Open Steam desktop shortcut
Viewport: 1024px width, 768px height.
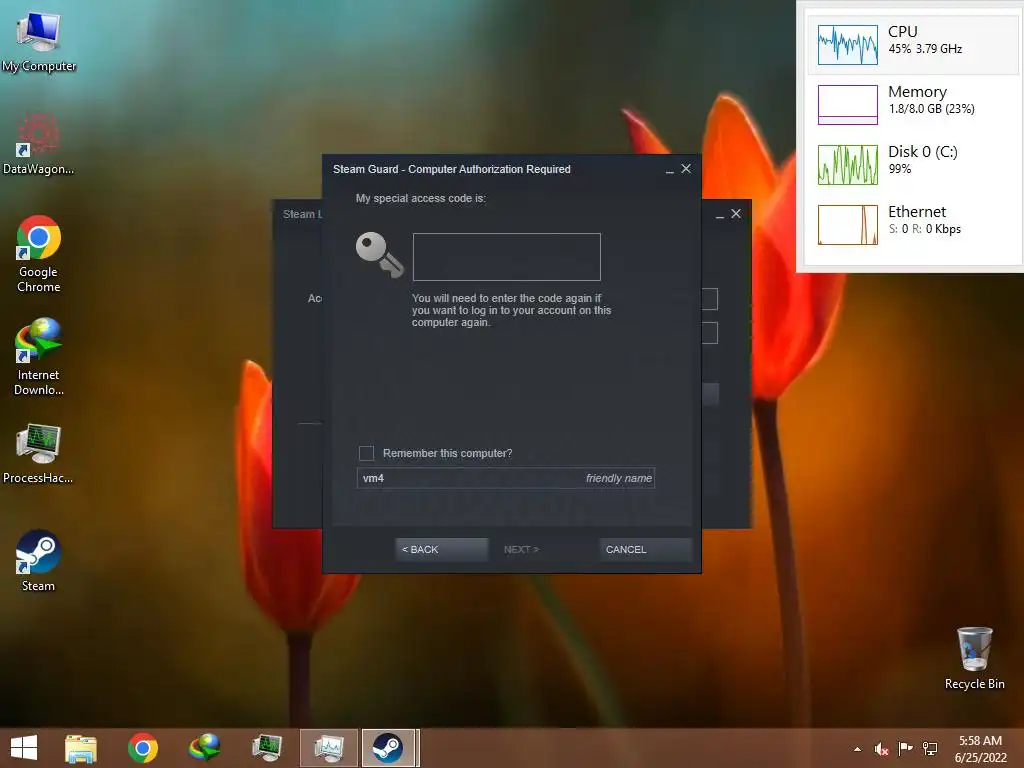pyautogui.click(x=39, y=560)
